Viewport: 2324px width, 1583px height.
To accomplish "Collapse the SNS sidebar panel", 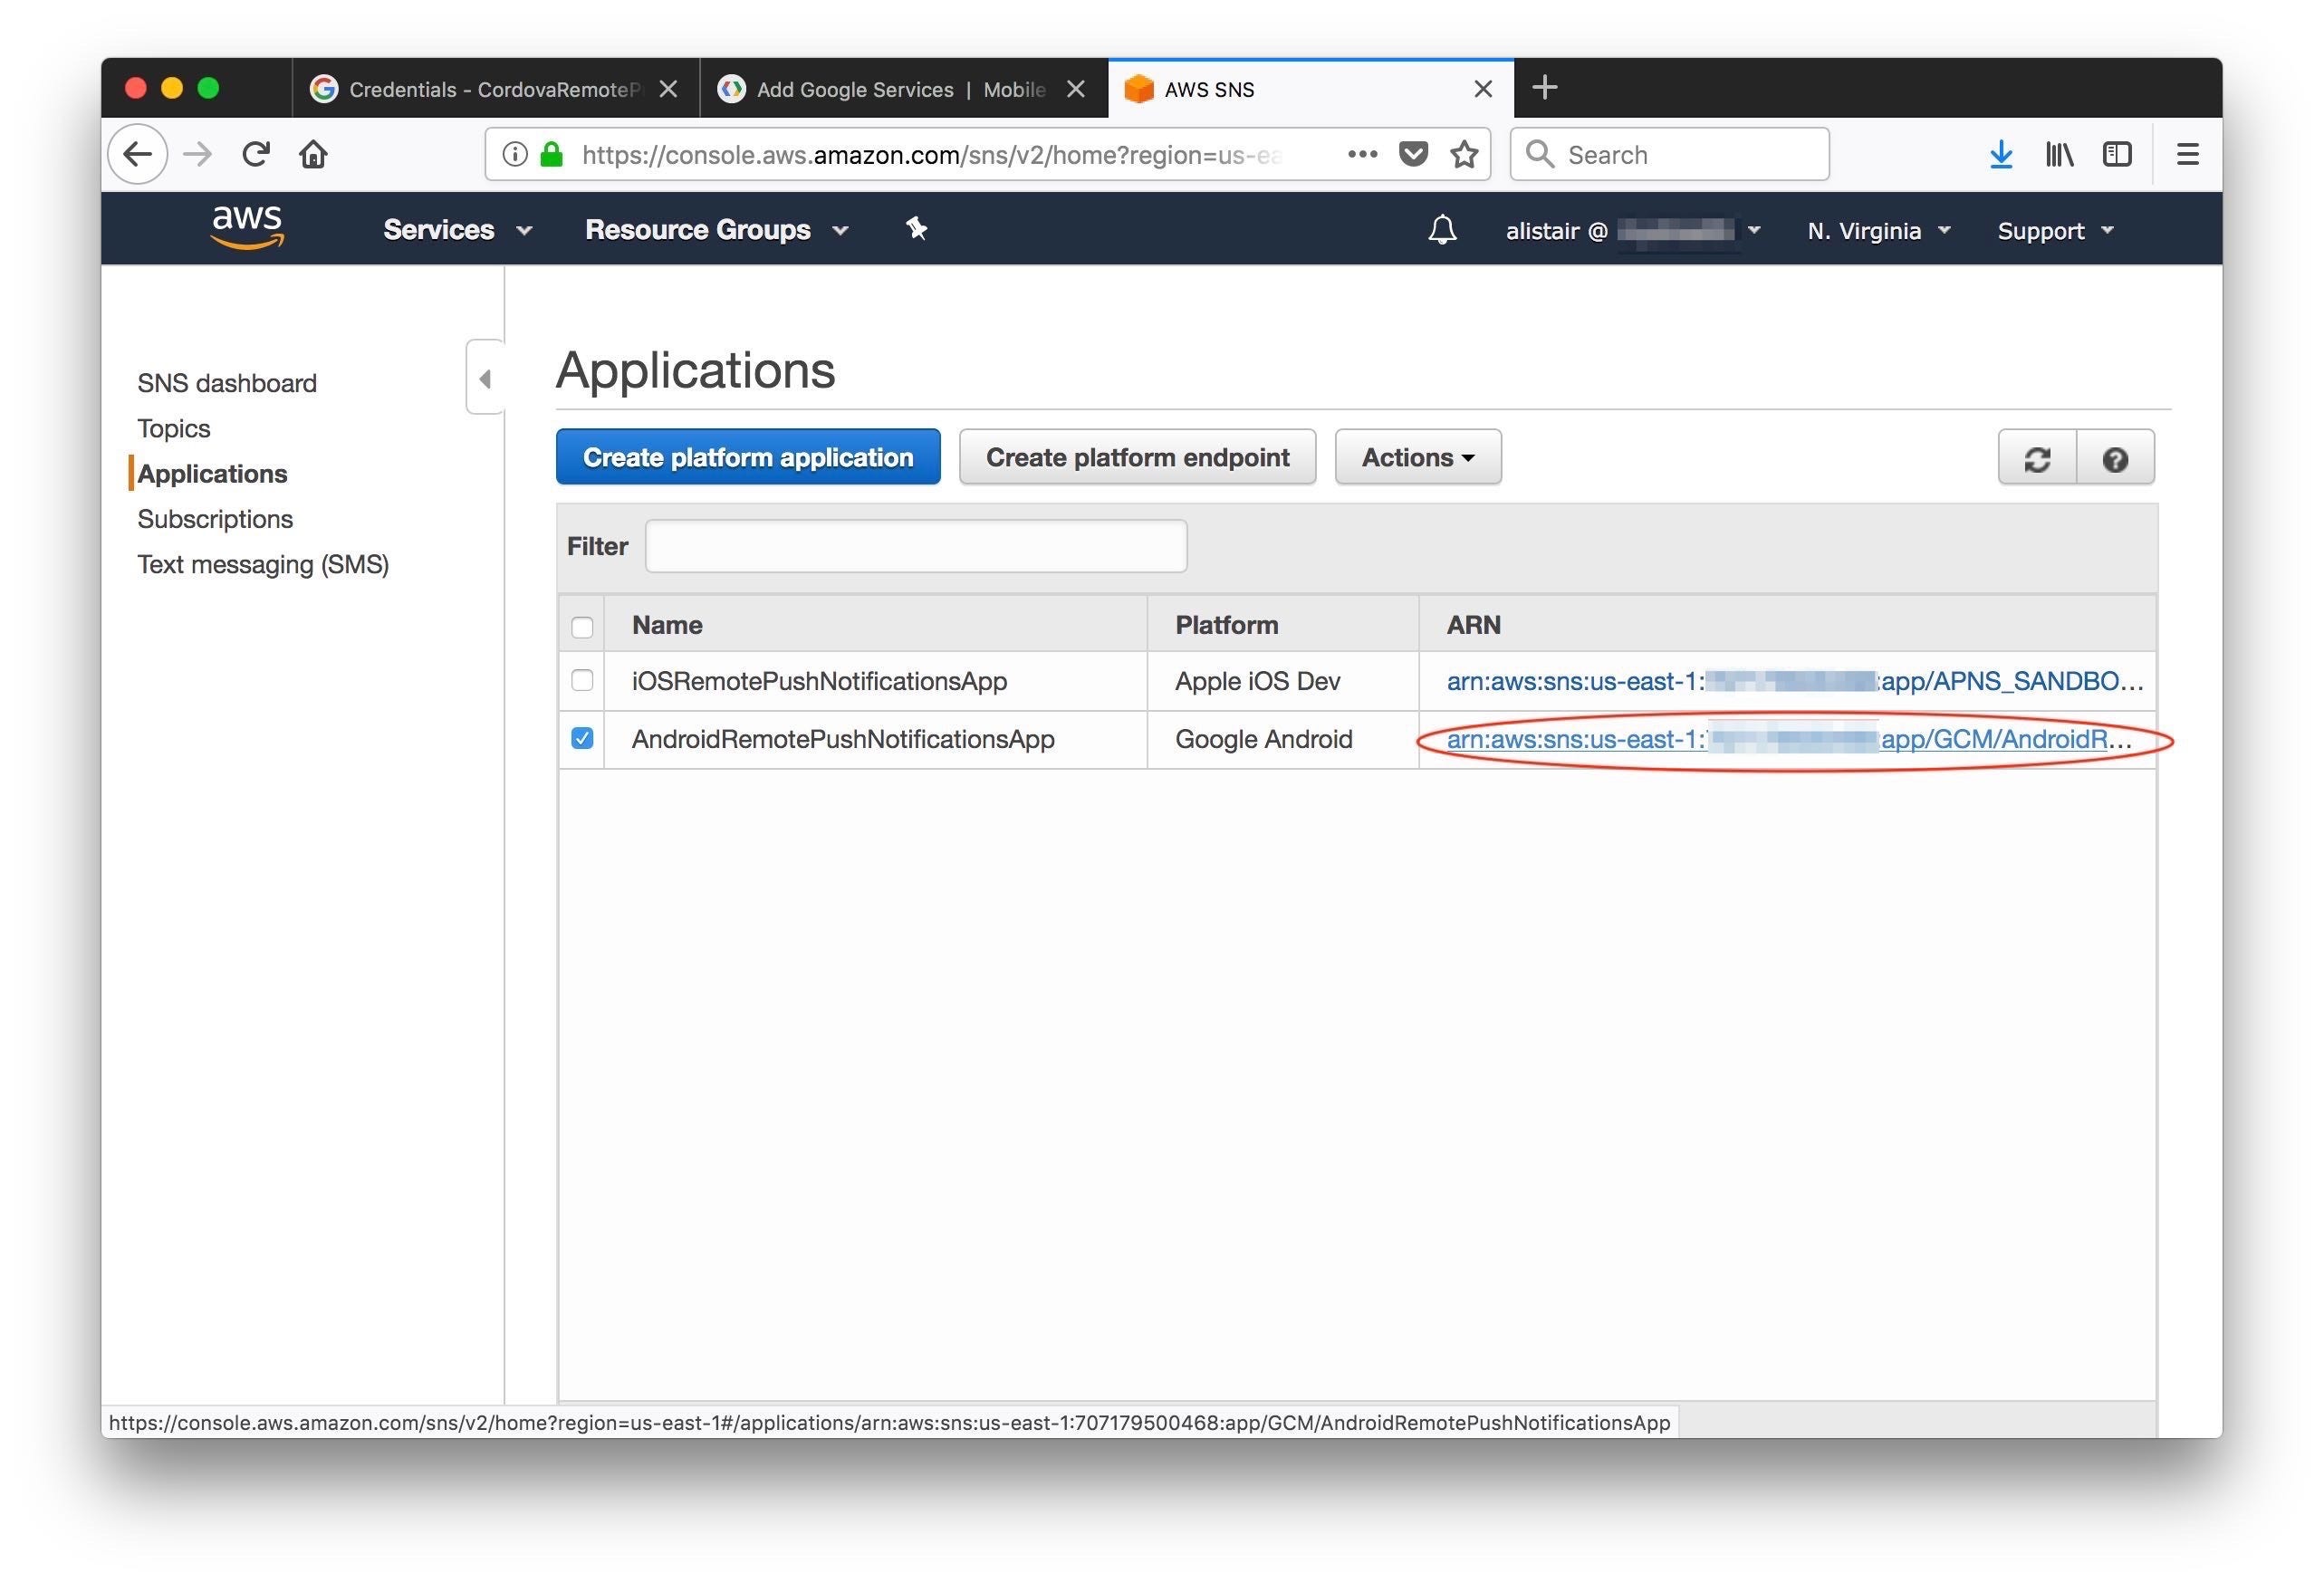I will coord(485,379).
